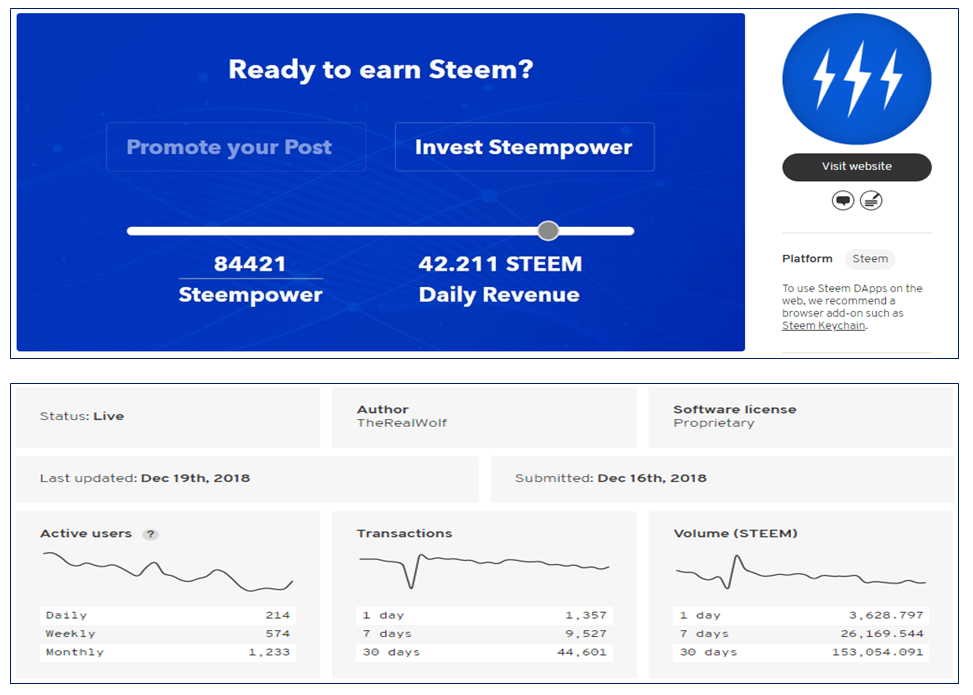Open the edit note icon under Visit website
This screenshot has height=695, width=973.
(871, 200)
